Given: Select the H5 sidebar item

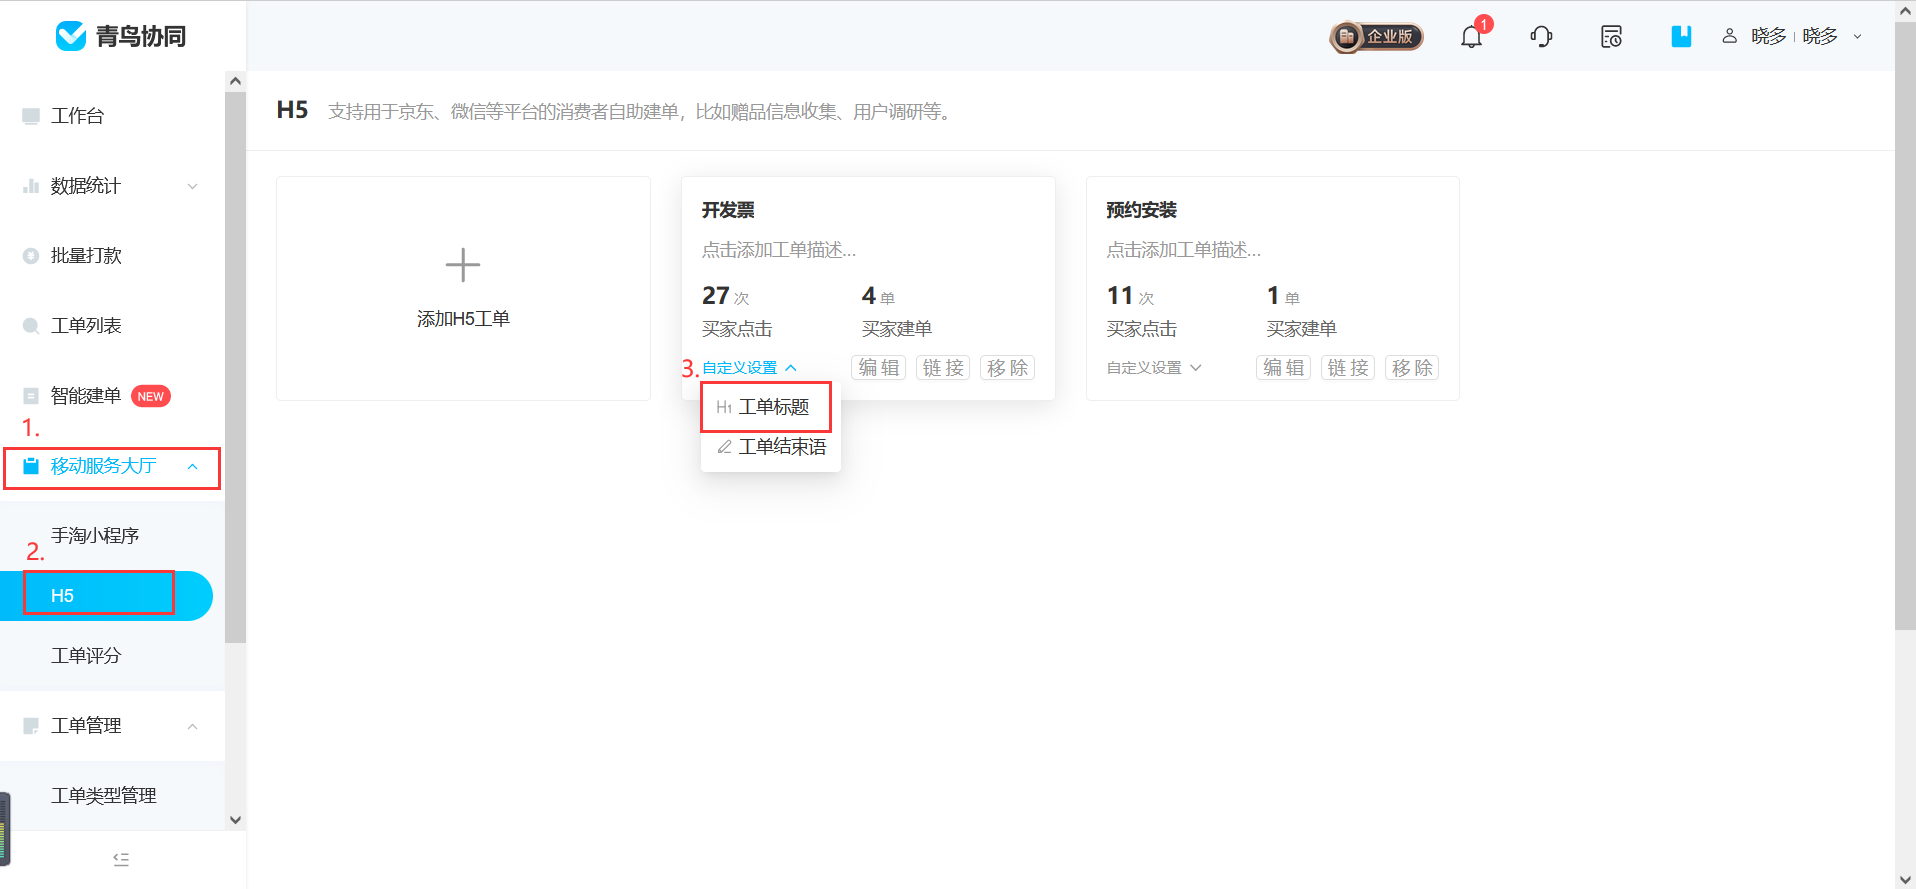Looking at the screenshot, I should coord(106,596).
